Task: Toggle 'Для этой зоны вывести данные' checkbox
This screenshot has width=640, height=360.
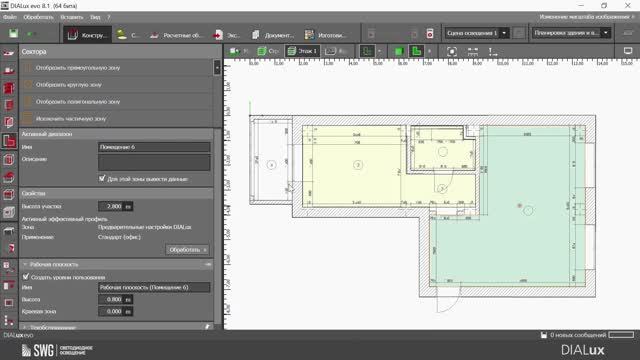Action: [102, 178]
